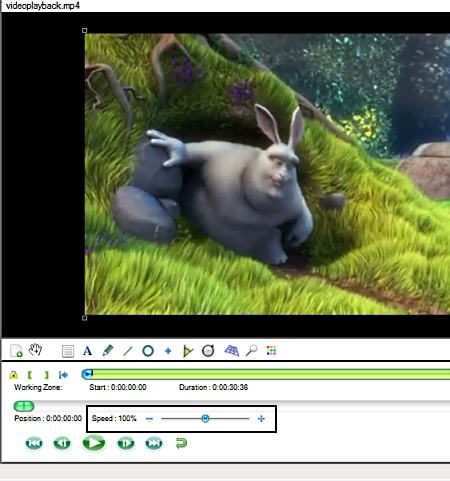Screen dimensions: 450x481
Task: Reset the working zone selection
Action: tap(63, 375)
